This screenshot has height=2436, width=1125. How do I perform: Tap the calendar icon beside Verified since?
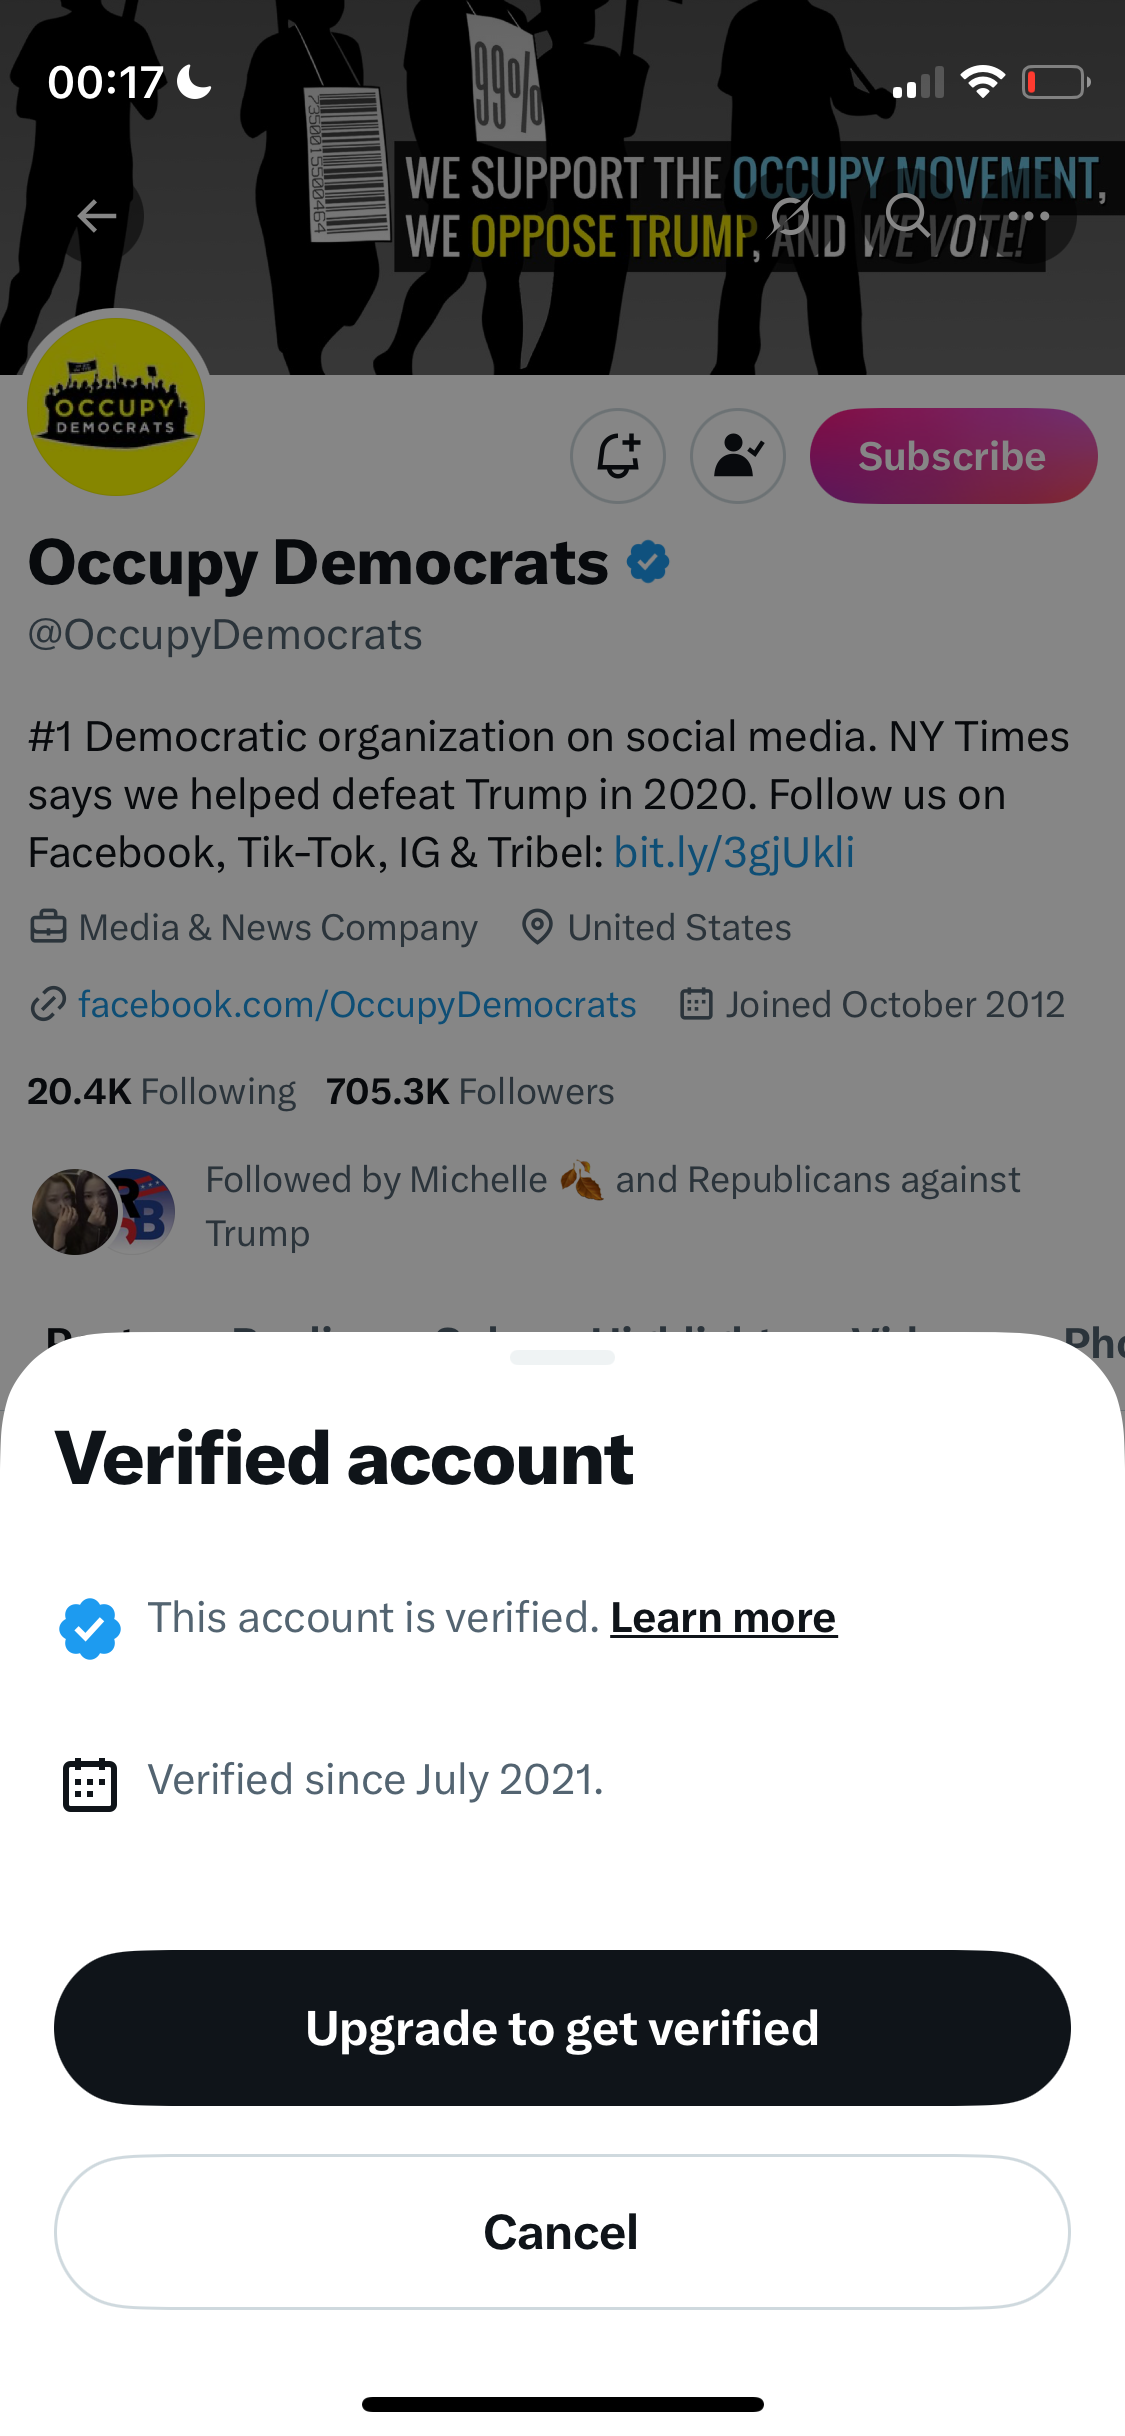[90, 1784]
